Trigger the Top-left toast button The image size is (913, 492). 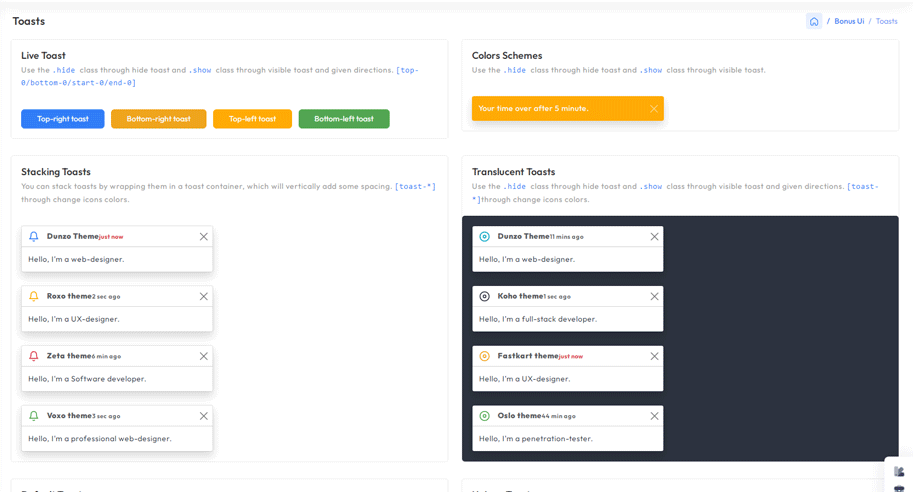[x=252, y=119]
